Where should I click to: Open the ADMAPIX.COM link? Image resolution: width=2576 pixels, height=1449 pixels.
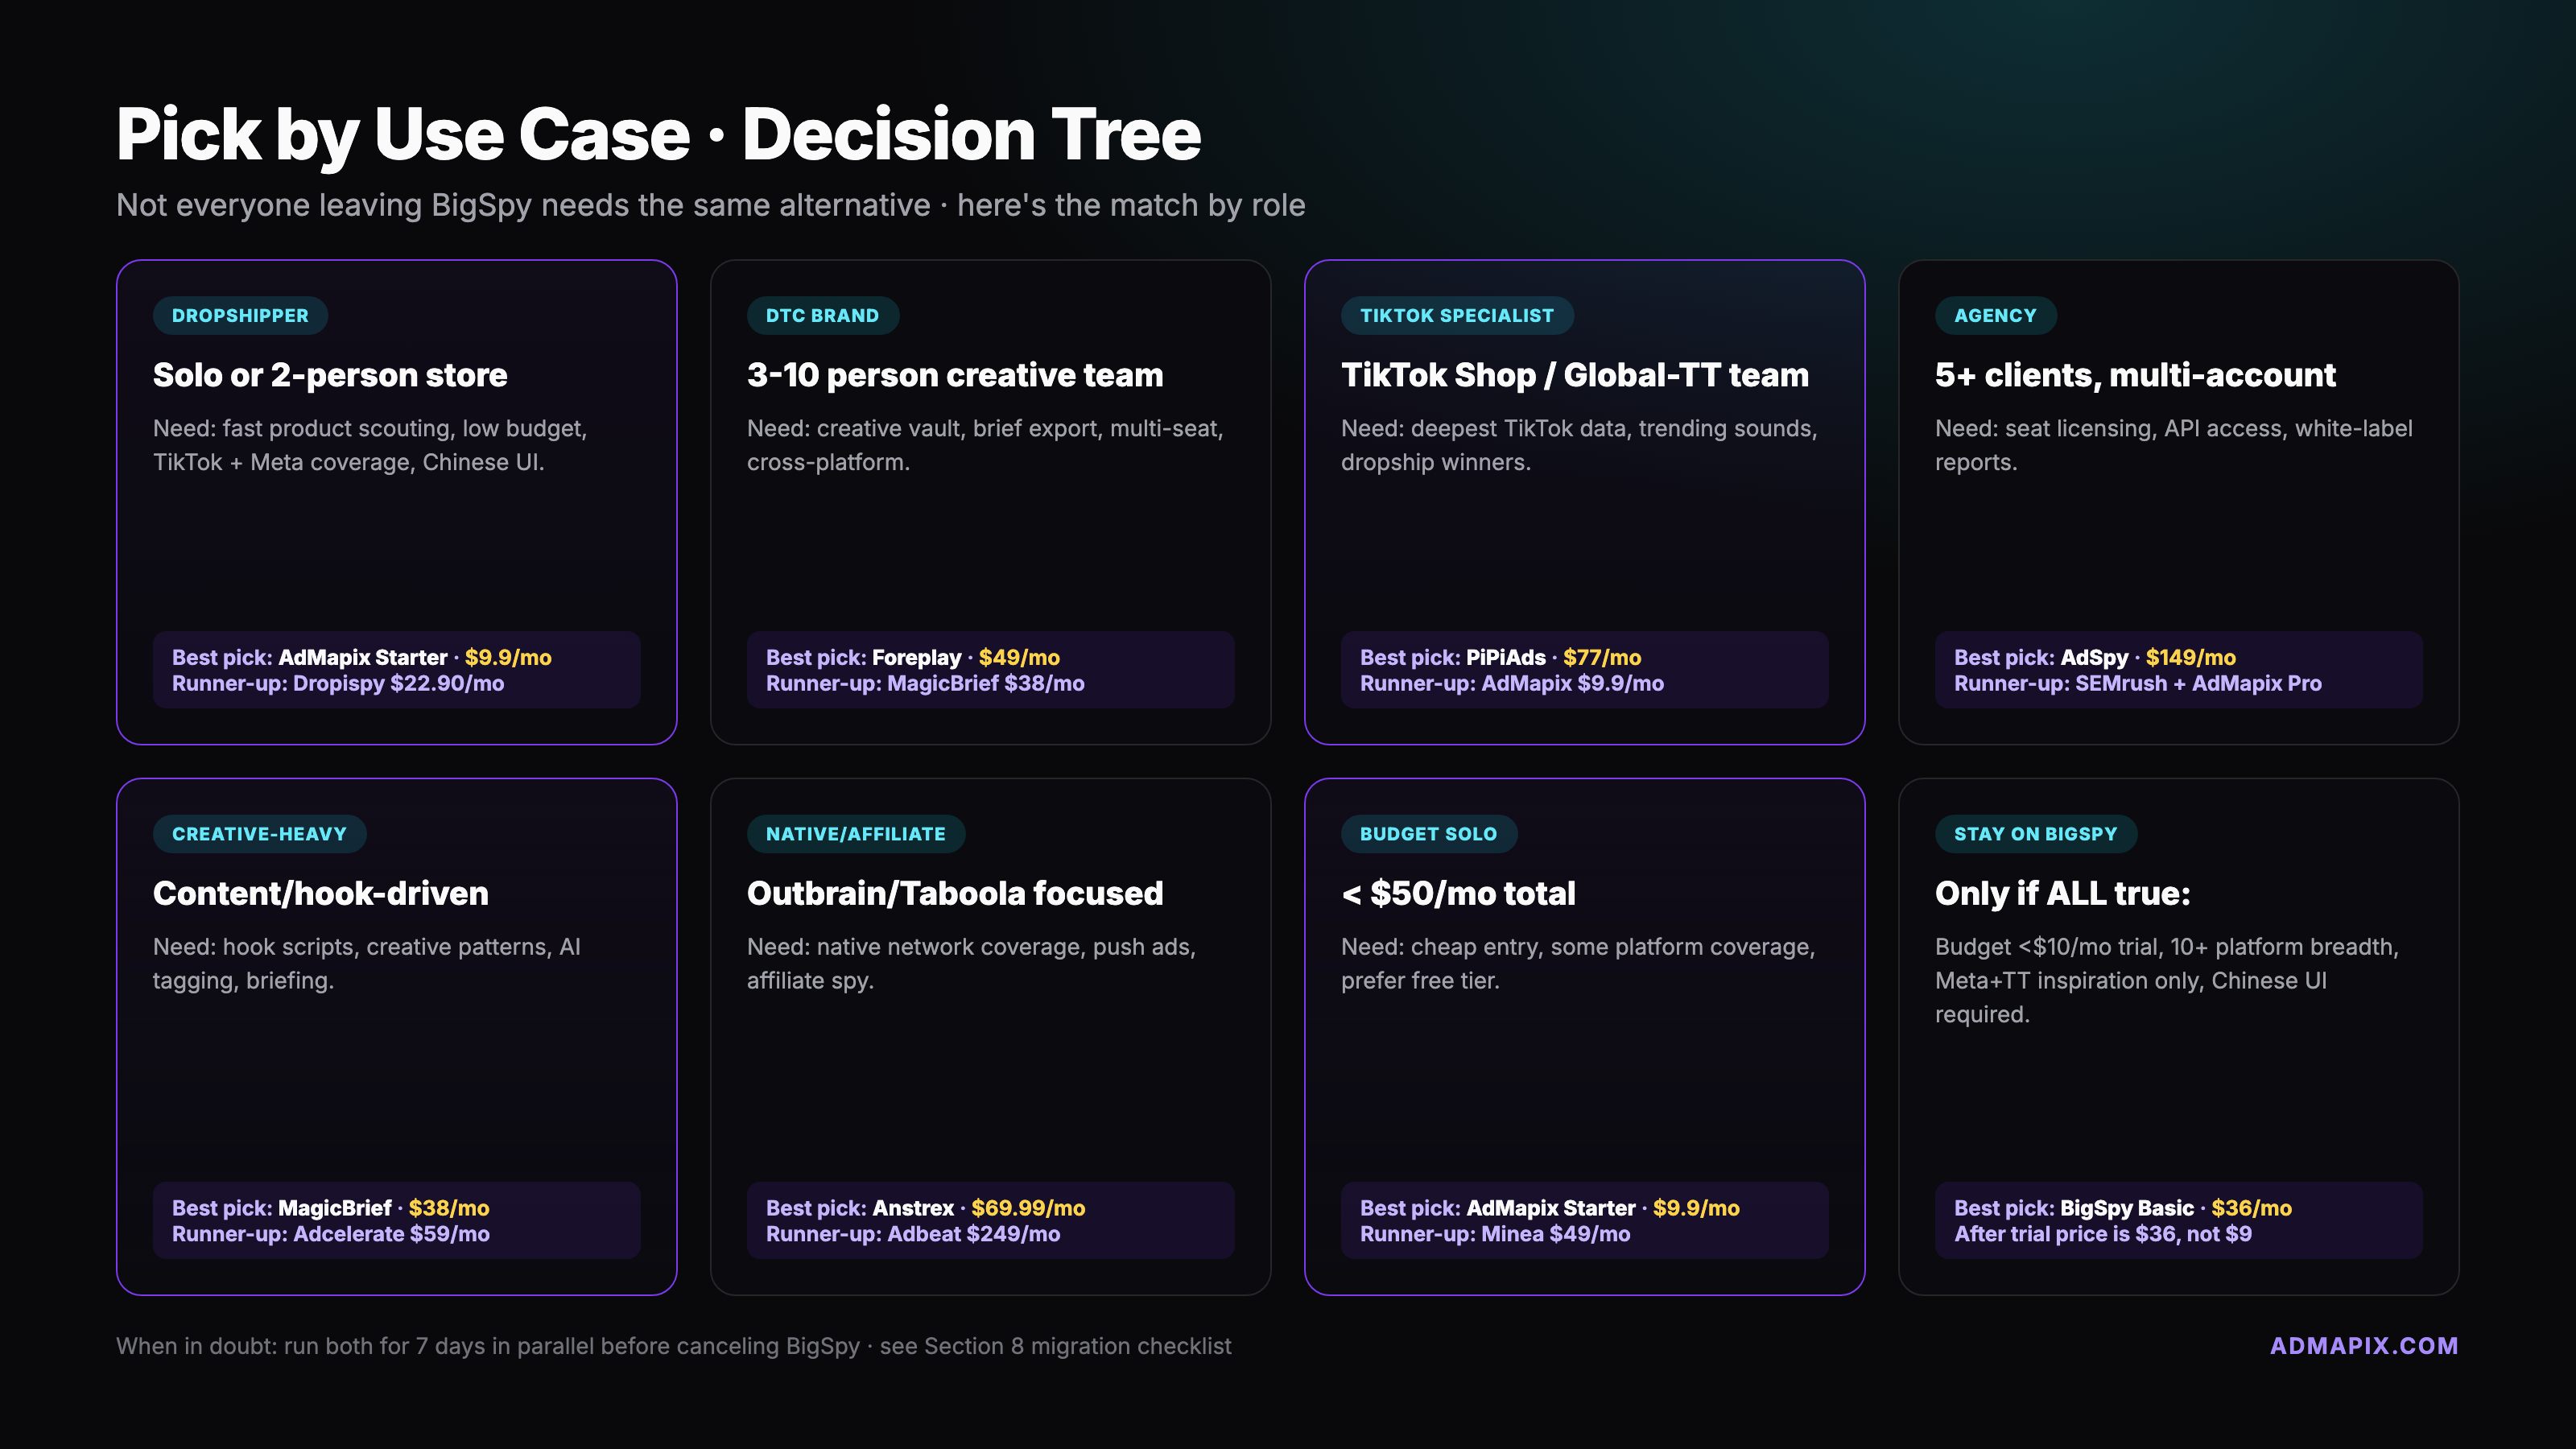[x=2363, y=1346]
